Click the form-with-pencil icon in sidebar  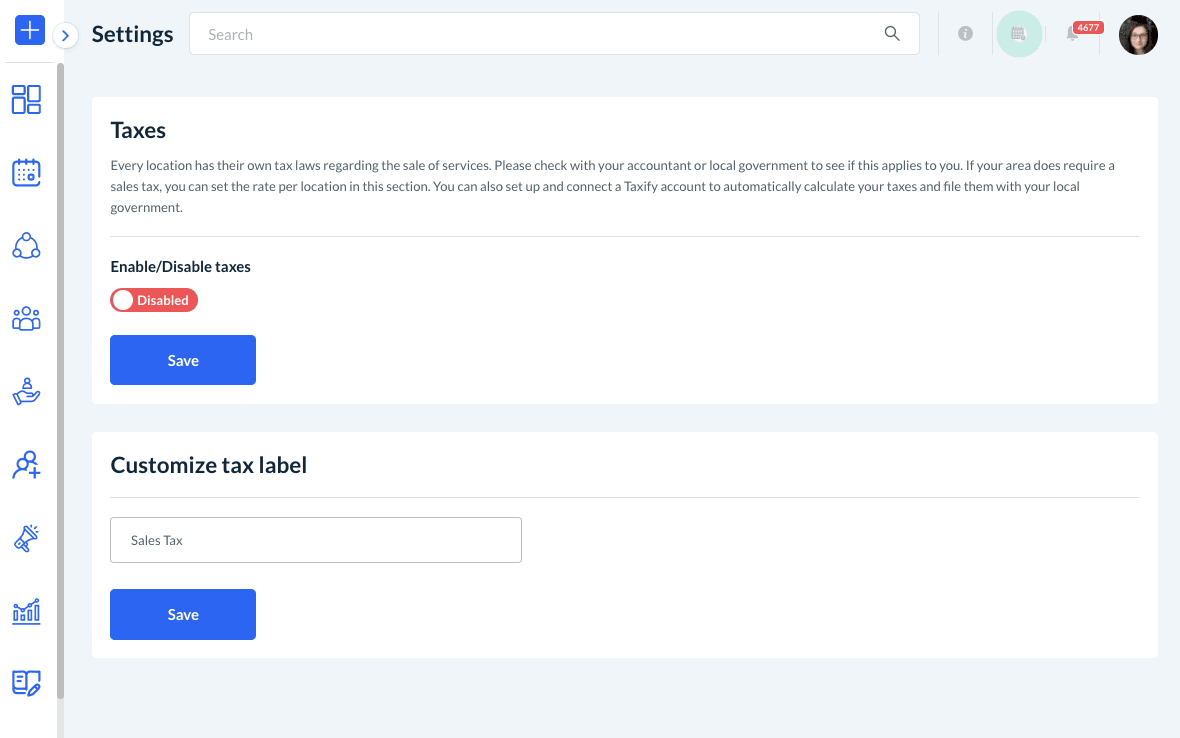pyautogui.click(x=26, y=683)
